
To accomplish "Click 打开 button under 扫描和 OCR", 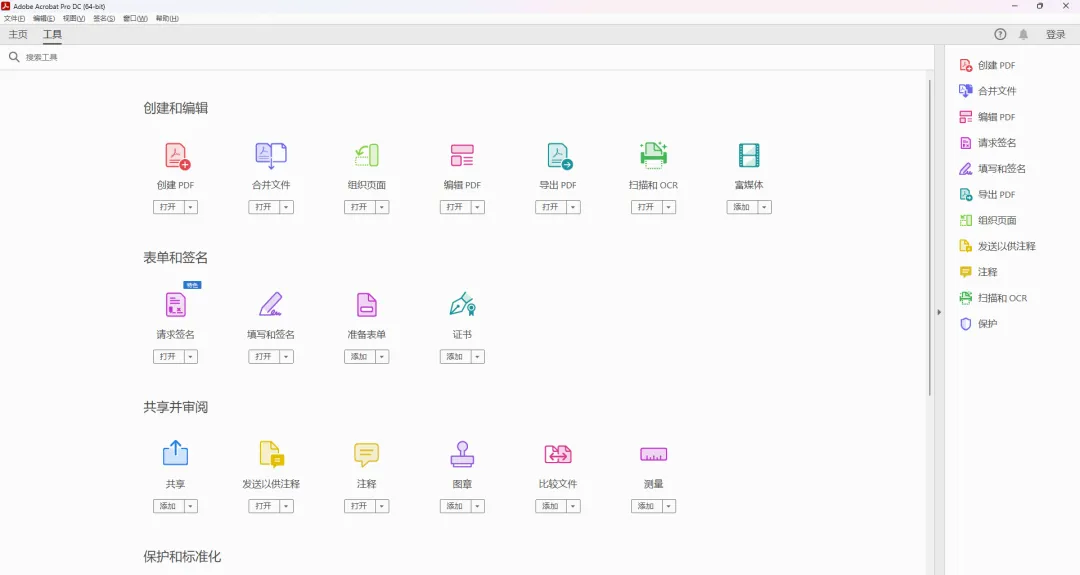I will pos(646,207).
